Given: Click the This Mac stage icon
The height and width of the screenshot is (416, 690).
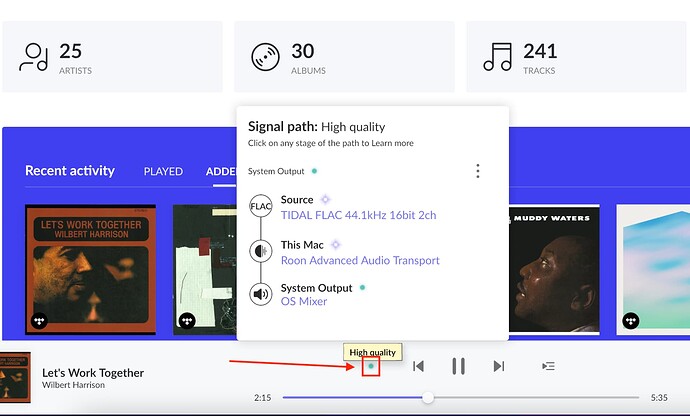Looking at the screenshot, I should 261,251.
